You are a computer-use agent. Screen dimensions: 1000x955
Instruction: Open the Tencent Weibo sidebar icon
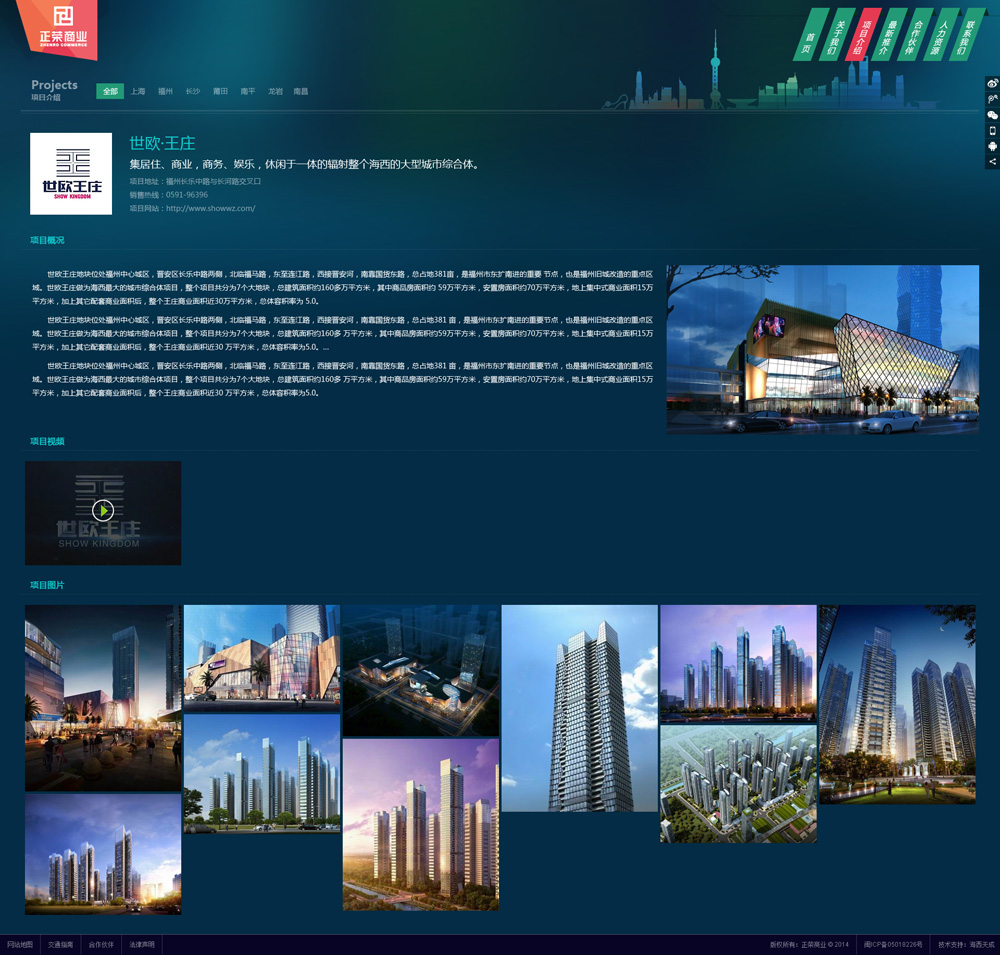coord(992,100)
